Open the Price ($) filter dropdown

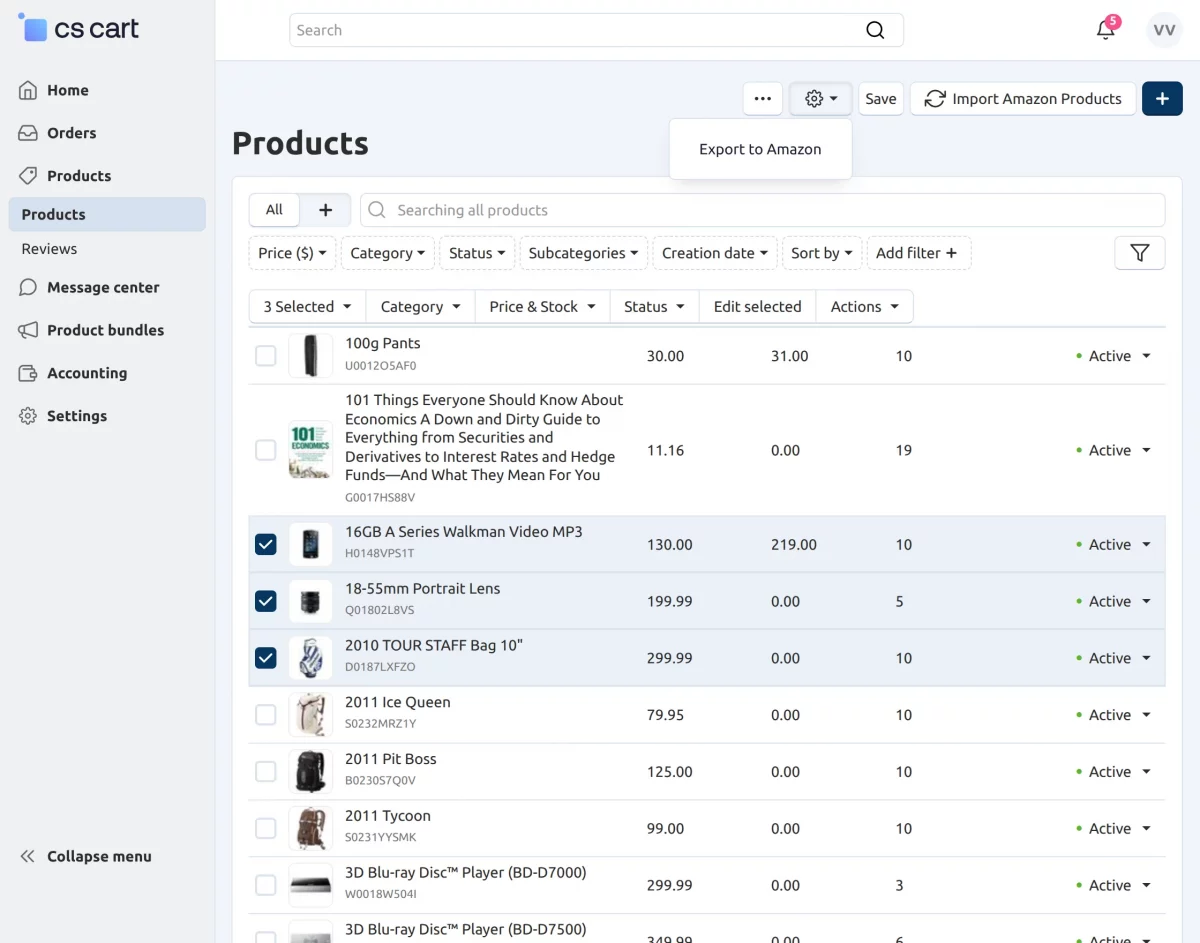coord(292,253)
